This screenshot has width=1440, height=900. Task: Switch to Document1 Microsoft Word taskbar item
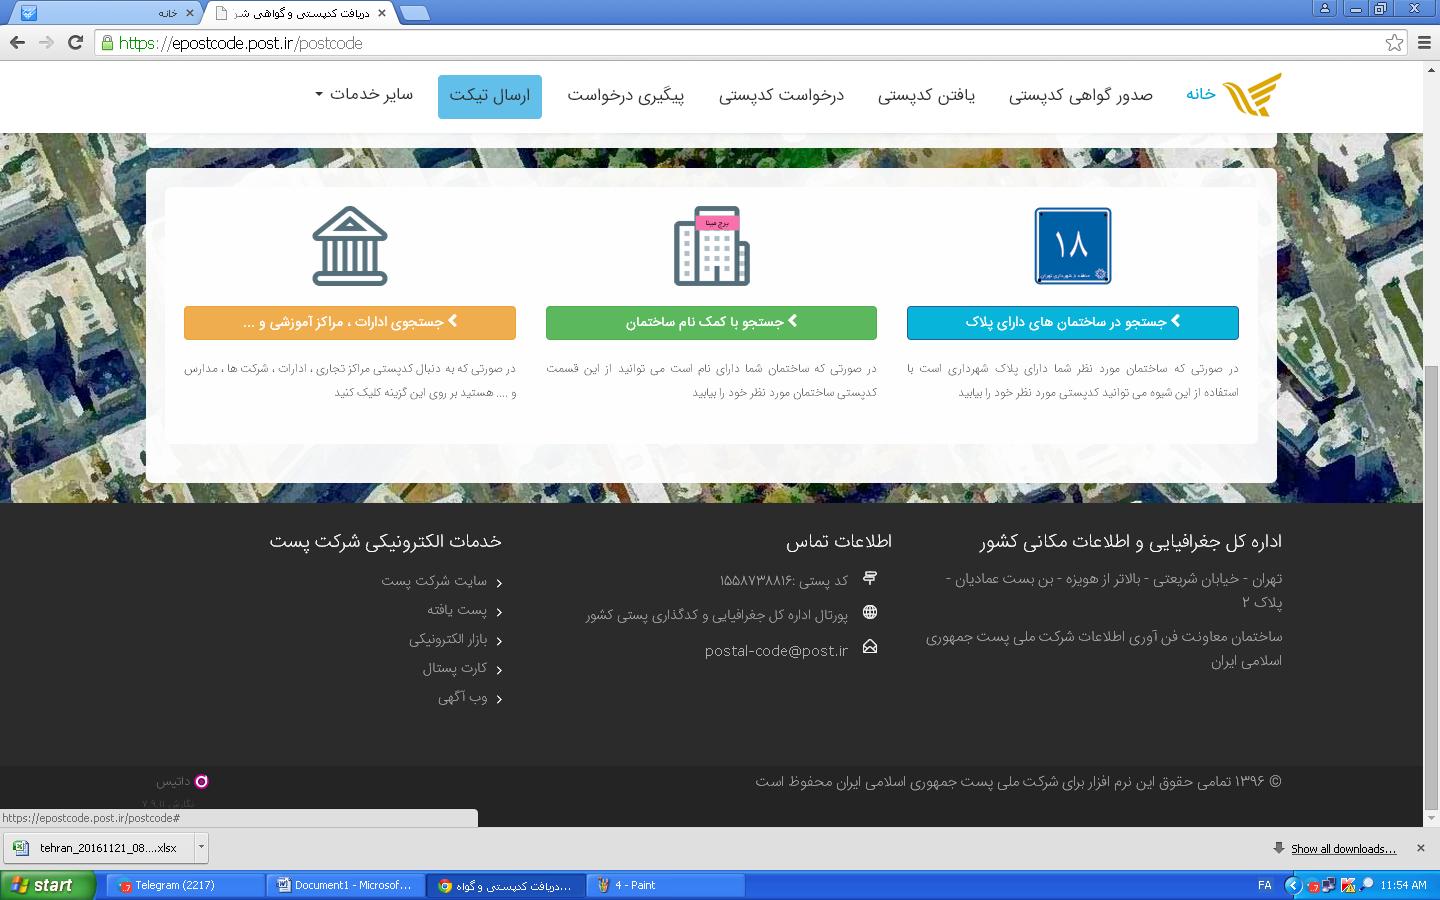pyautogui.click(x=346, y=885)
